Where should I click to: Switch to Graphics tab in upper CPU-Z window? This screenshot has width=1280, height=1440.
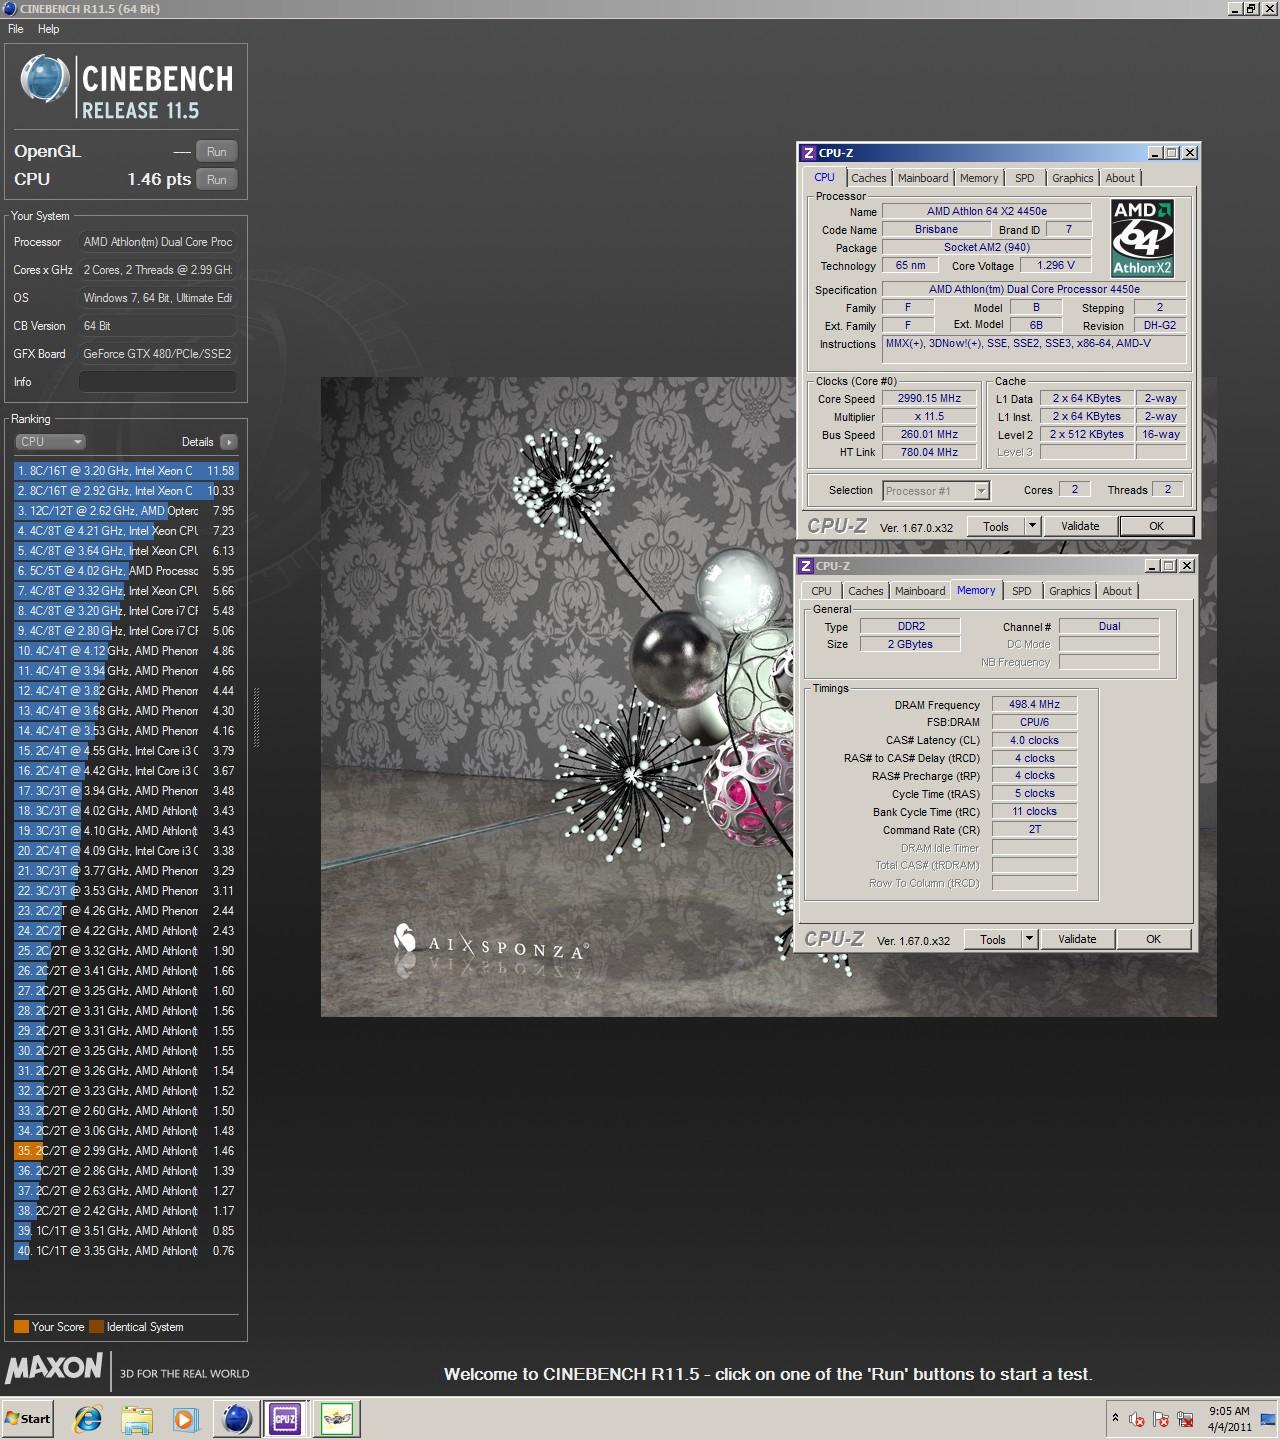point(1073,178)
